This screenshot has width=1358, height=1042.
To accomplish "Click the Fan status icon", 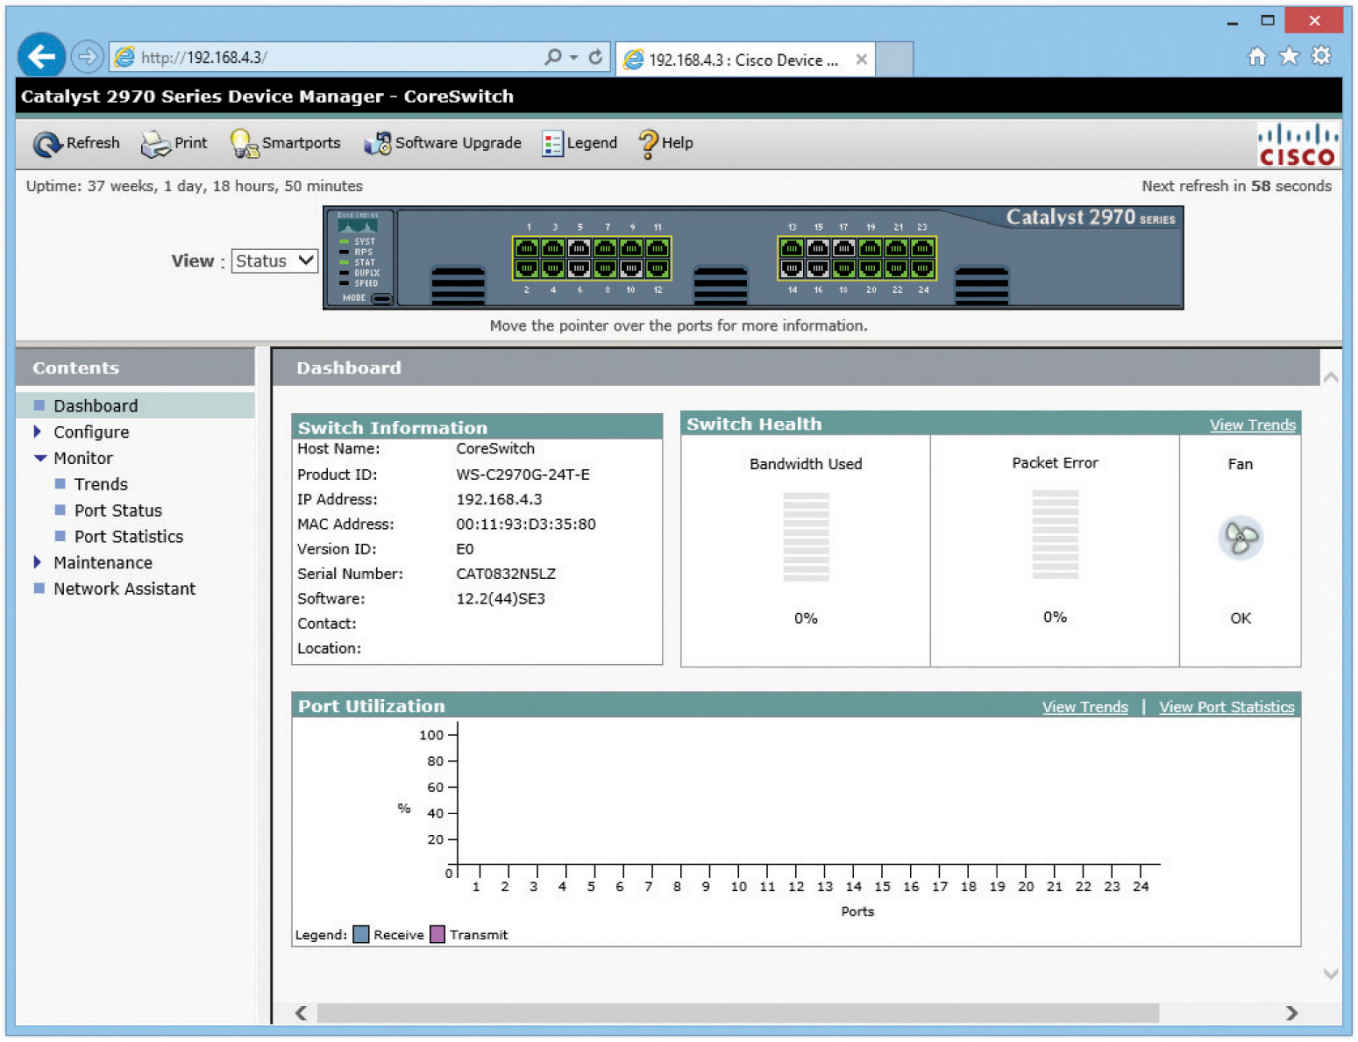I will pyautogui.click(x=1240, y=538).
